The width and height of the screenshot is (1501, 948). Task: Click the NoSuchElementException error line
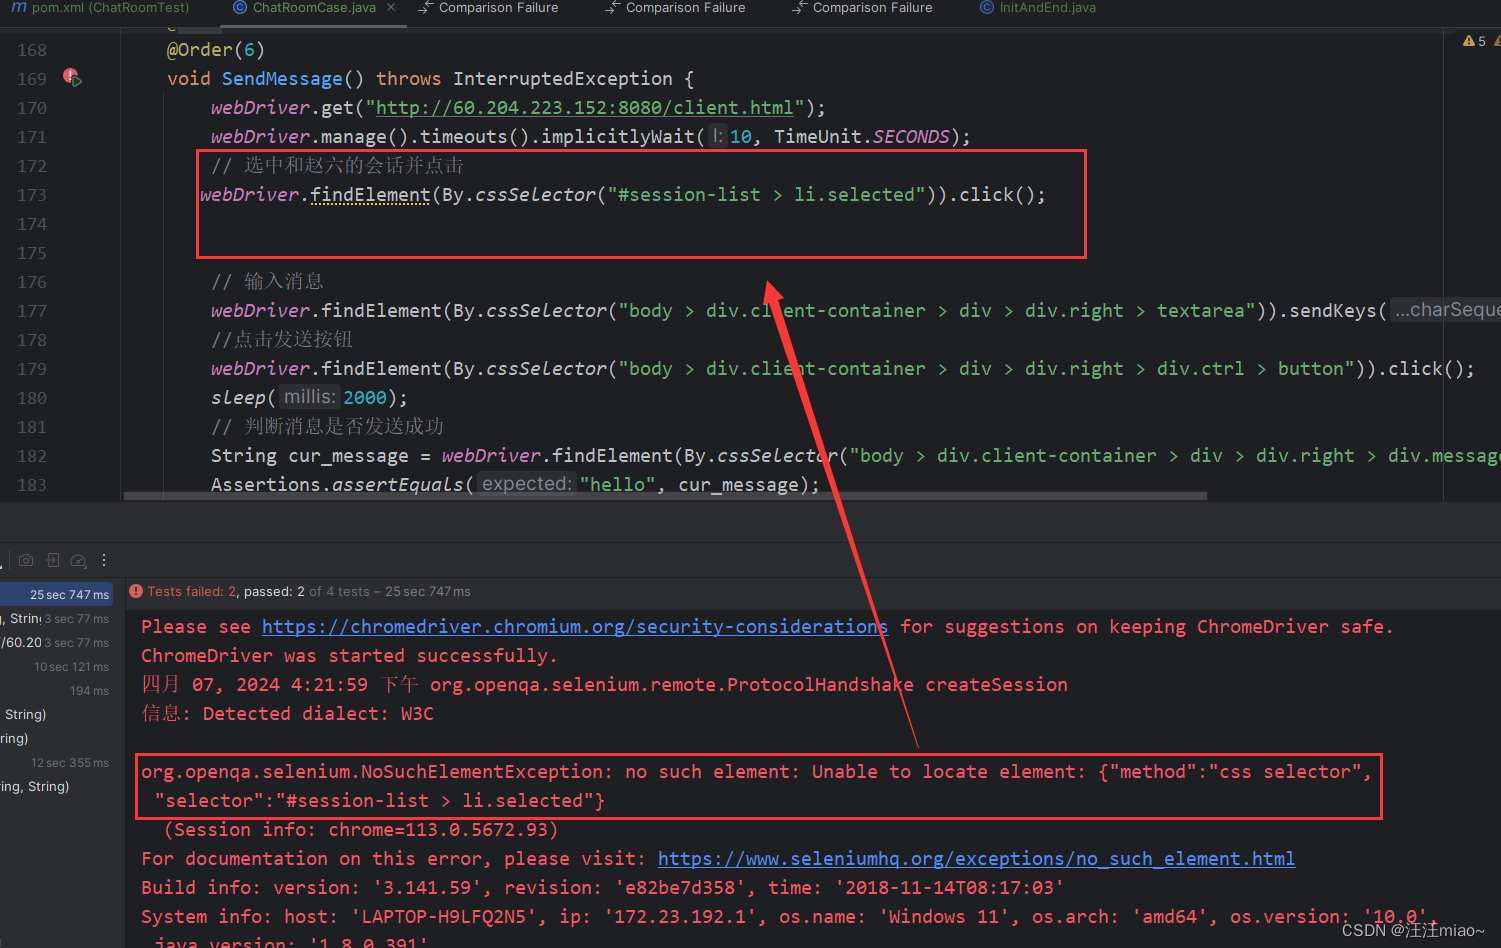click(756, 772)
